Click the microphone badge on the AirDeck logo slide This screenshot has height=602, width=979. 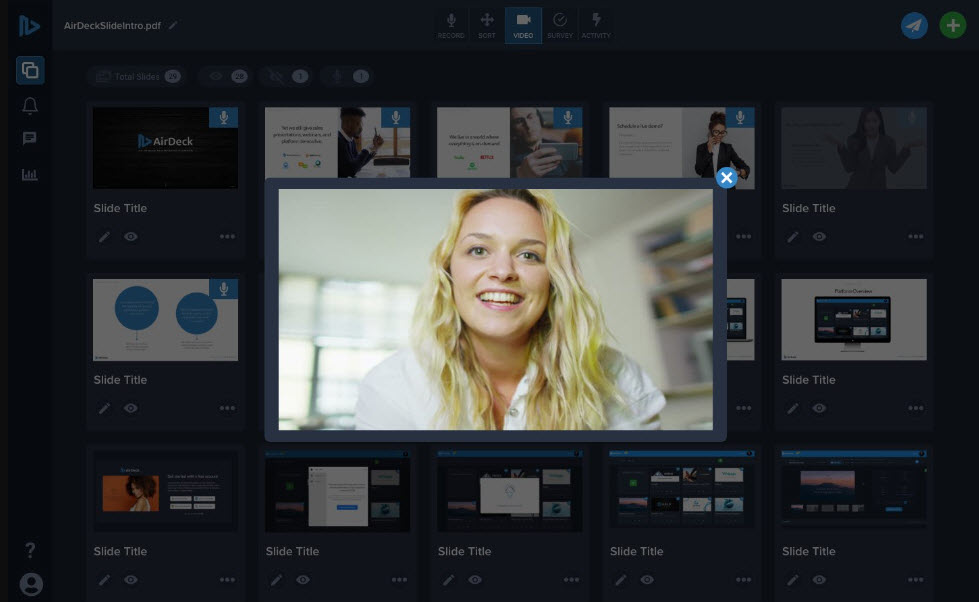224,117
